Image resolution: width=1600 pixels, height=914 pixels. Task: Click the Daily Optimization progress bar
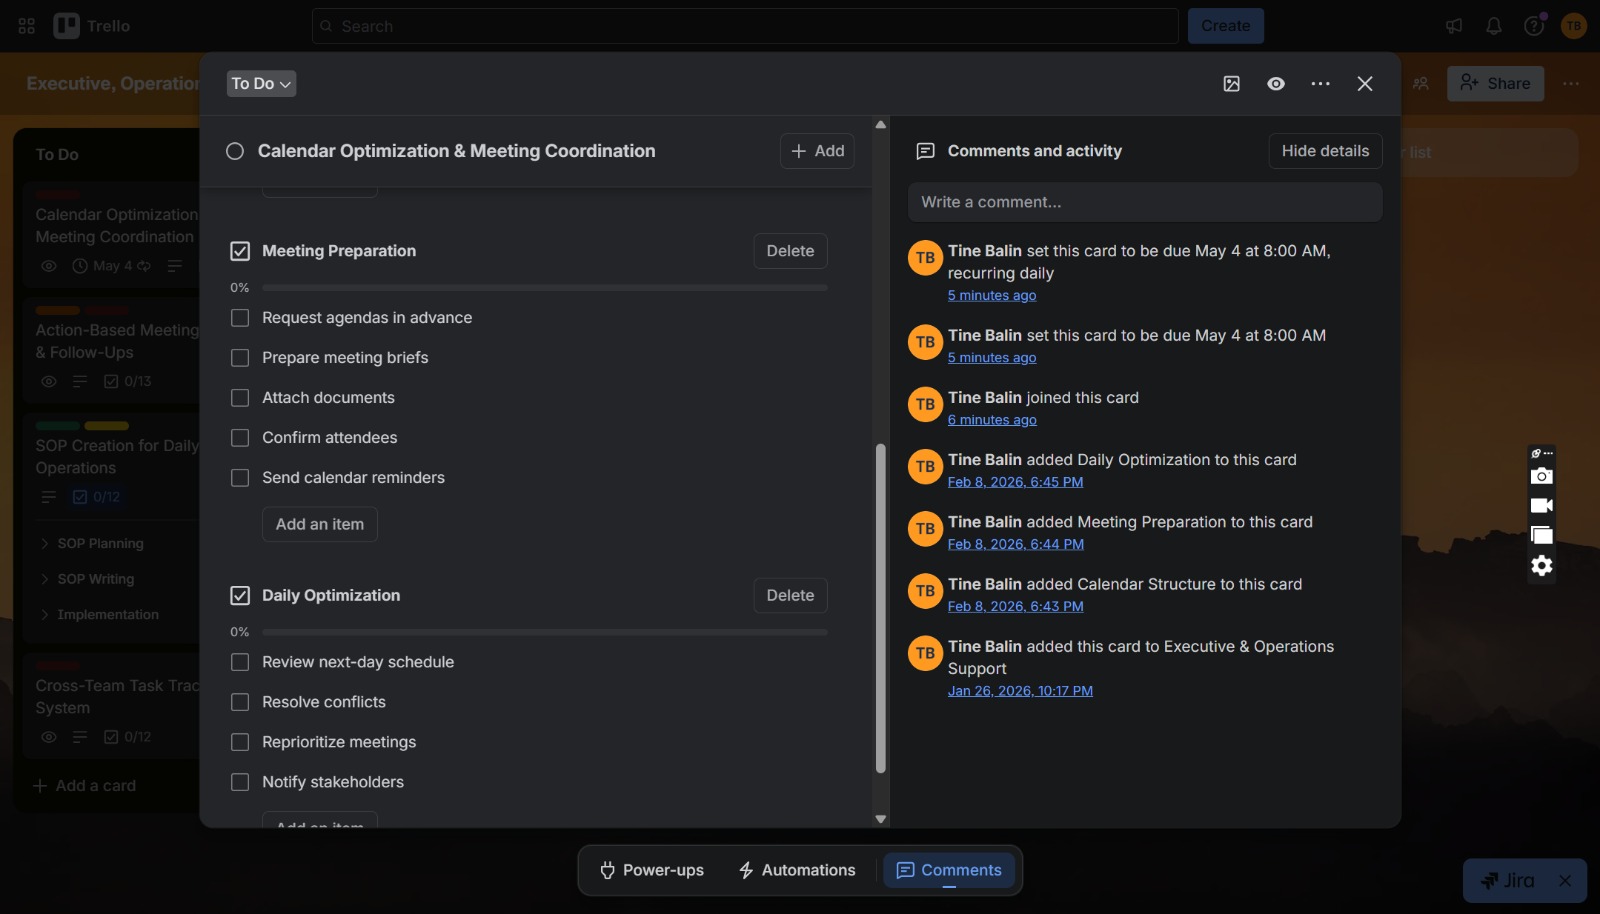pyautogui.click(x=544, y=632)
